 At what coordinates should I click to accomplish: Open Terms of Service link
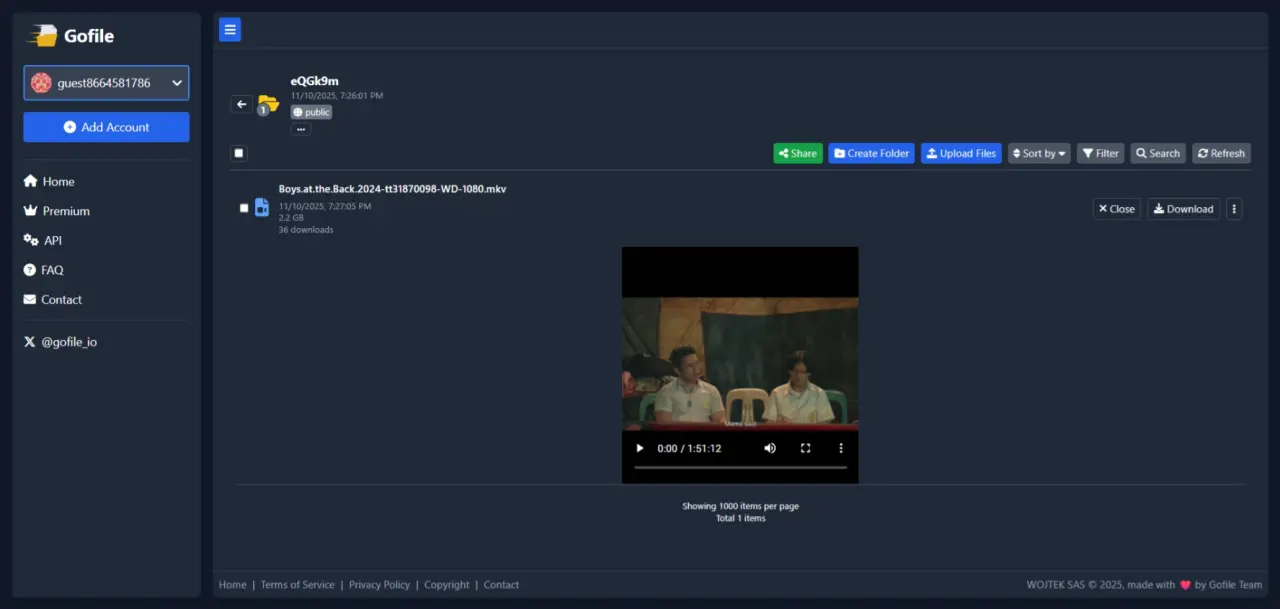[x=298, y=585]
